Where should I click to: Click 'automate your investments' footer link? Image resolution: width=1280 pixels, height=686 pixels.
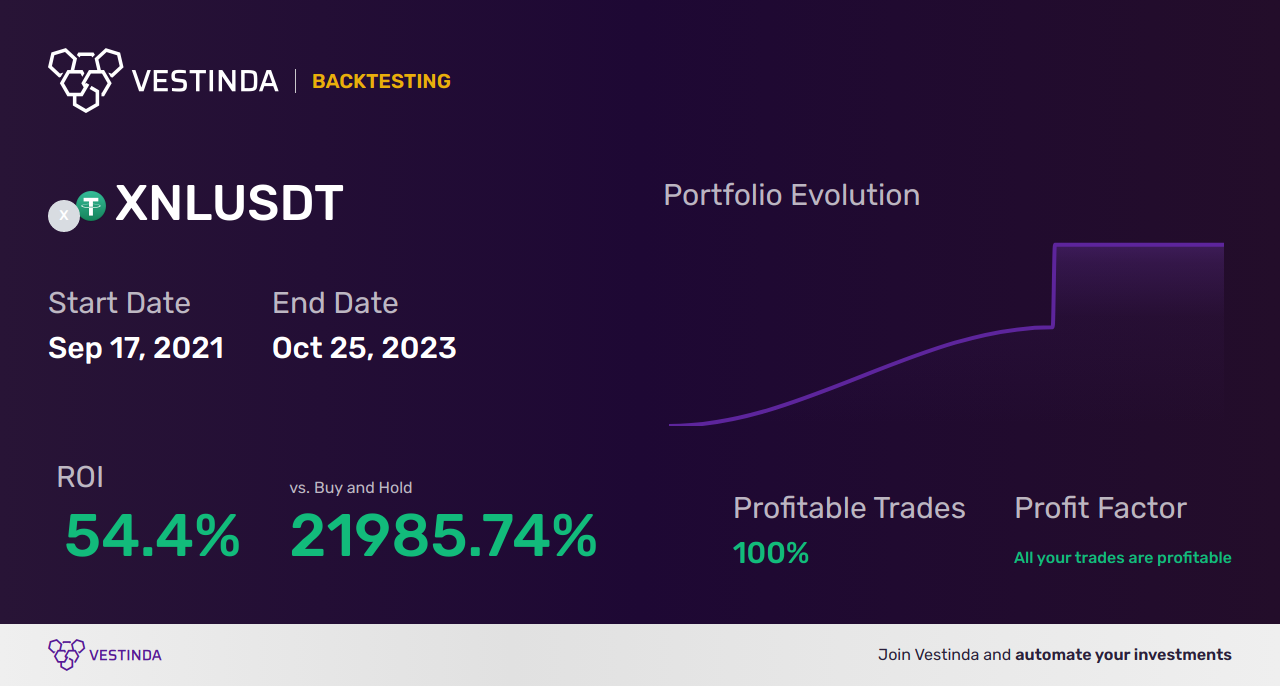[x=1123, y=655]
